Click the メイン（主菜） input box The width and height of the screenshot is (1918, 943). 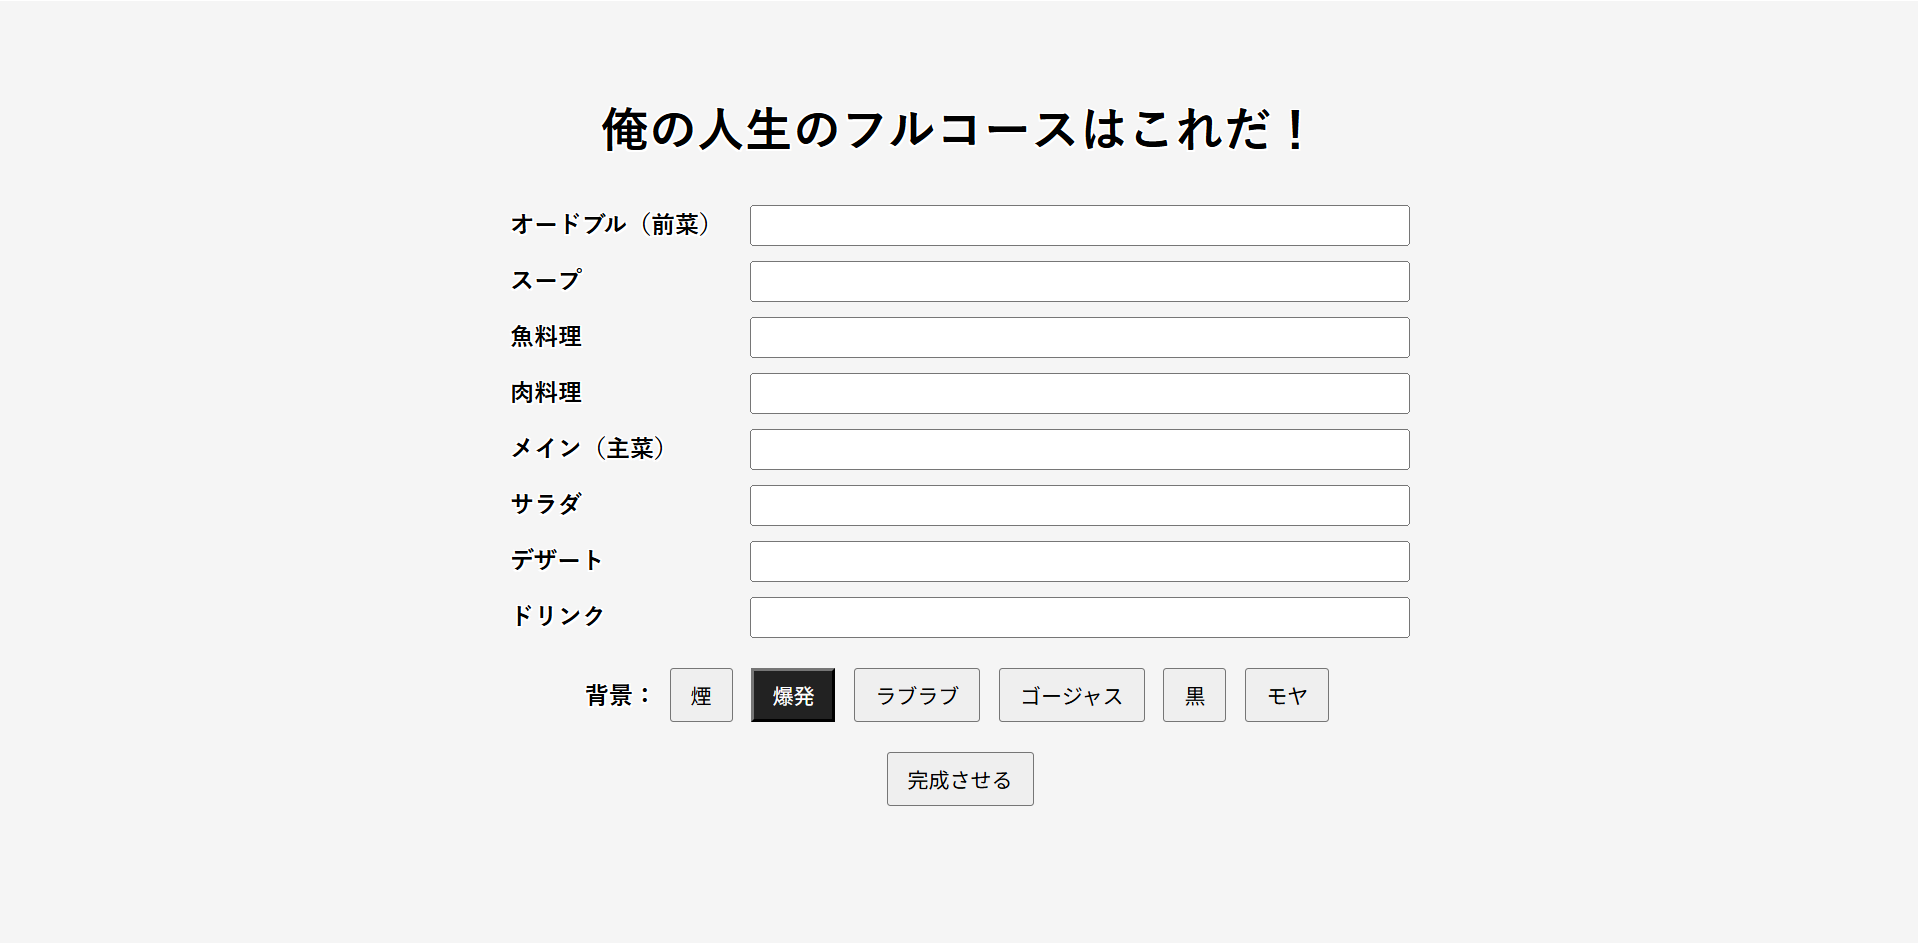click(1079, 449)
